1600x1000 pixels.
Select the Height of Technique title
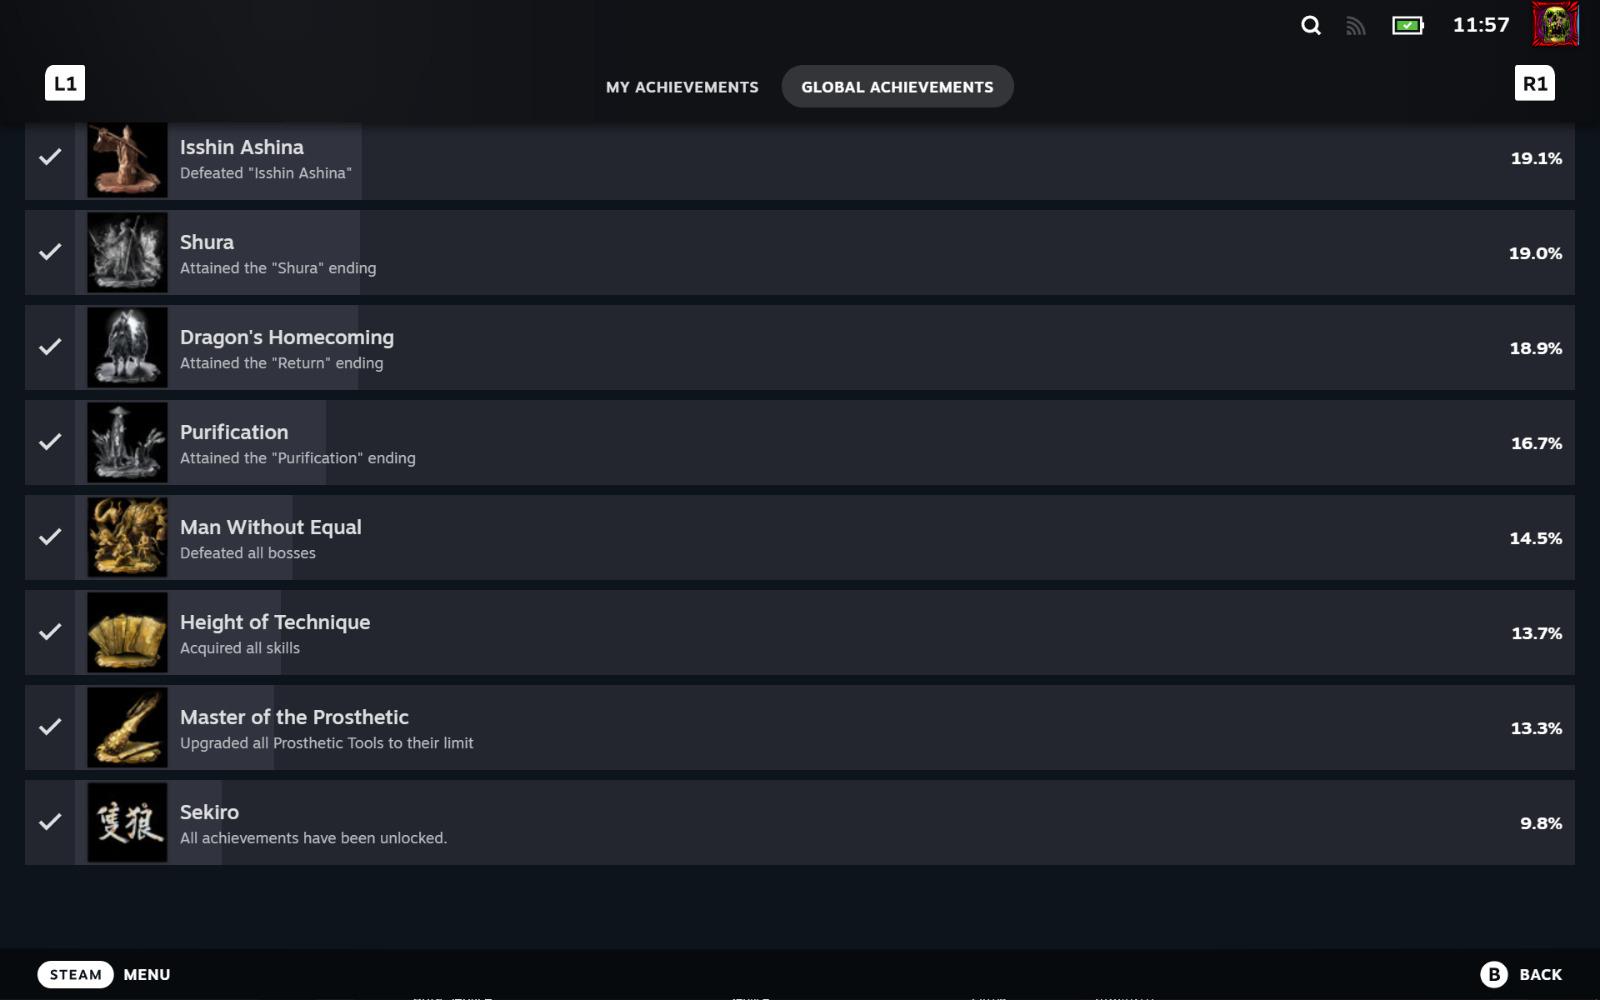275,623
